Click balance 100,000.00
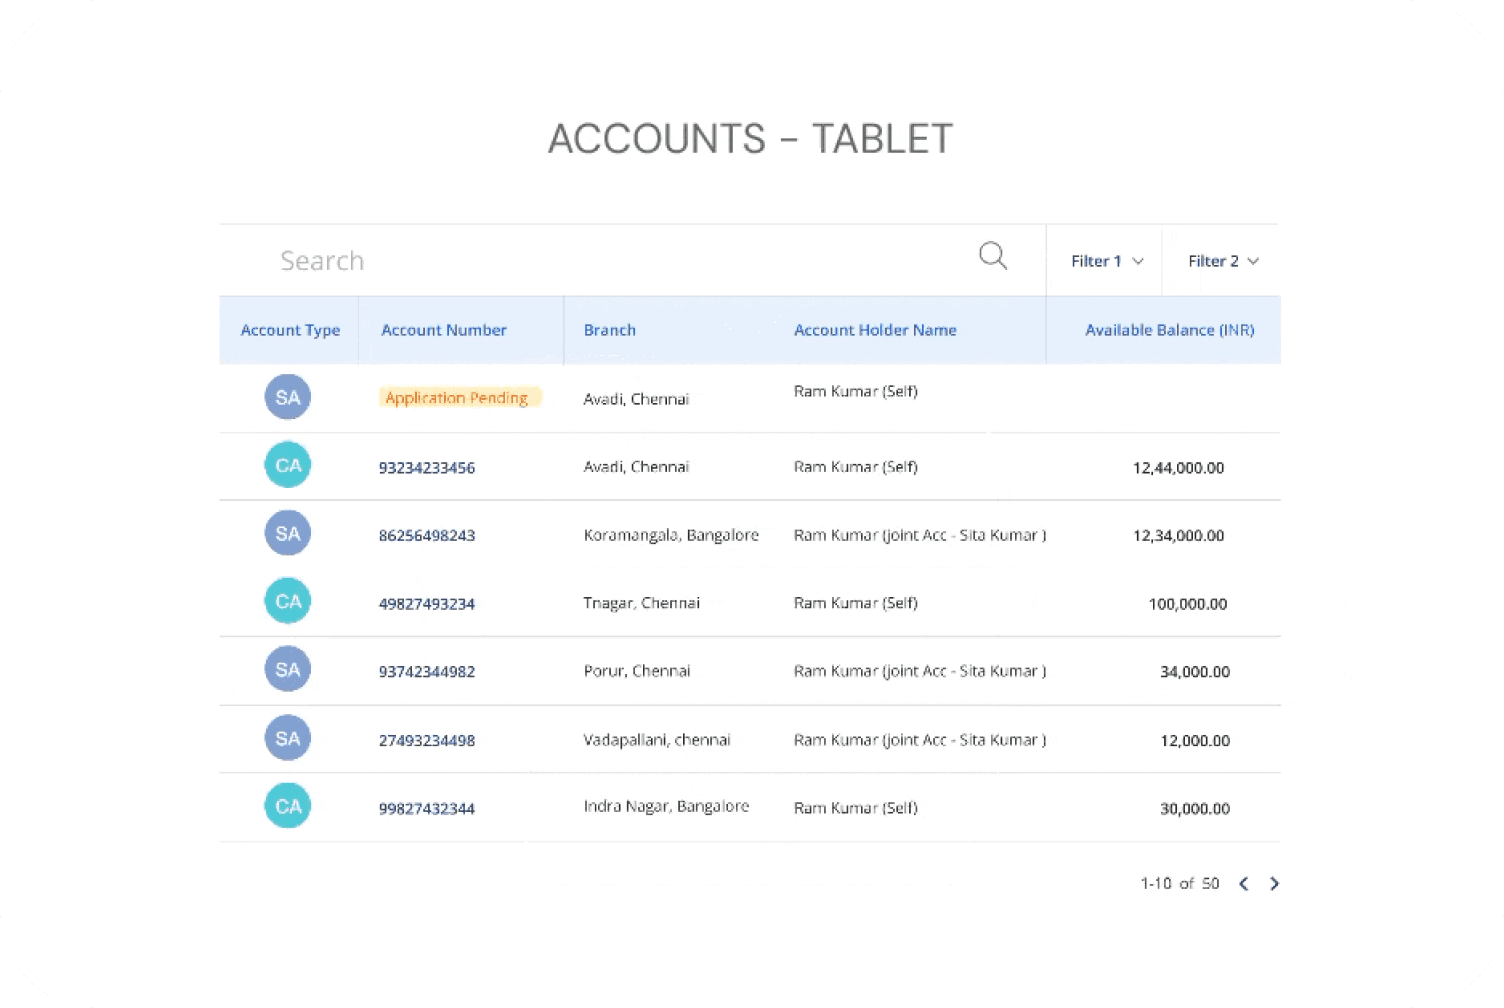Viewport: 1504px width, 1008px height. tap(1188, 604)
